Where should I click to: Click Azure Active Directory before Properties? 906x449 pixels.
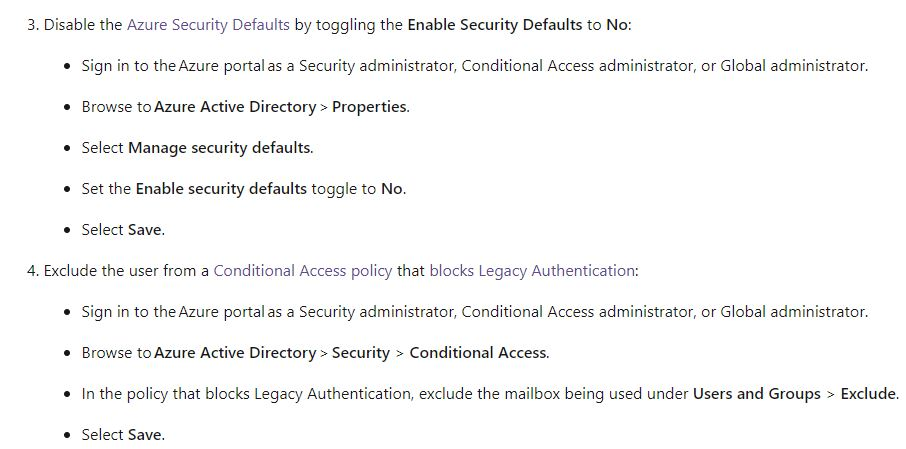tap(235, 107)
